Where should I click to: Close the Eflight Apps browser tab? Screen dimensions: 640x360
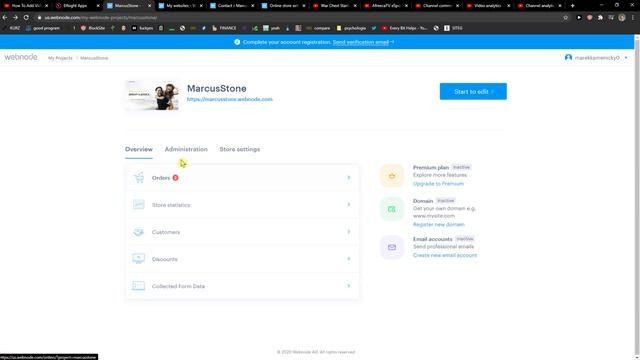(98, 6)
